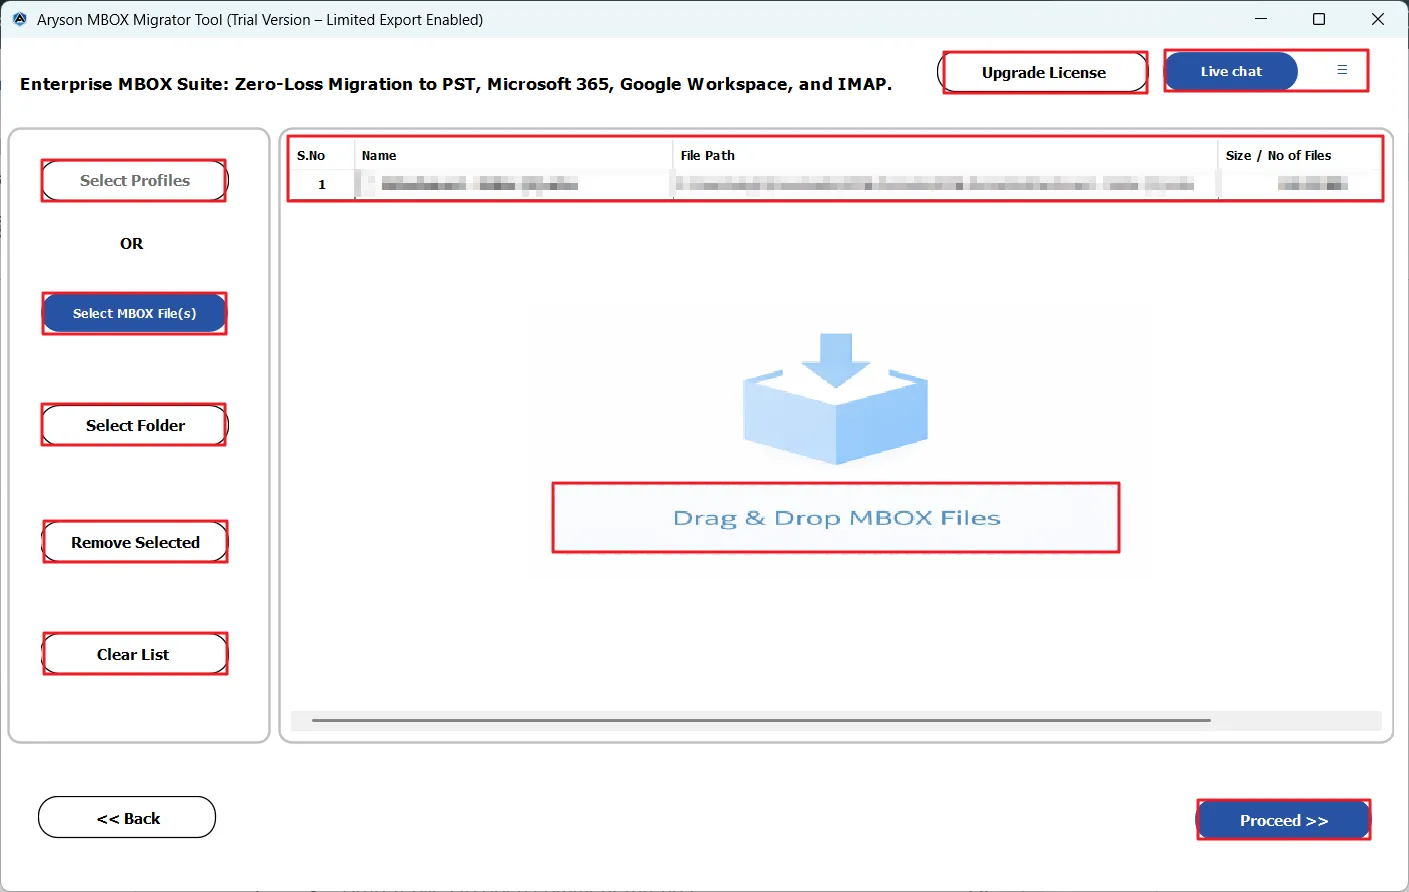Click the Upgrade License button
This screenshot has width=1409, height=892.
click(x=1043, y=72)
